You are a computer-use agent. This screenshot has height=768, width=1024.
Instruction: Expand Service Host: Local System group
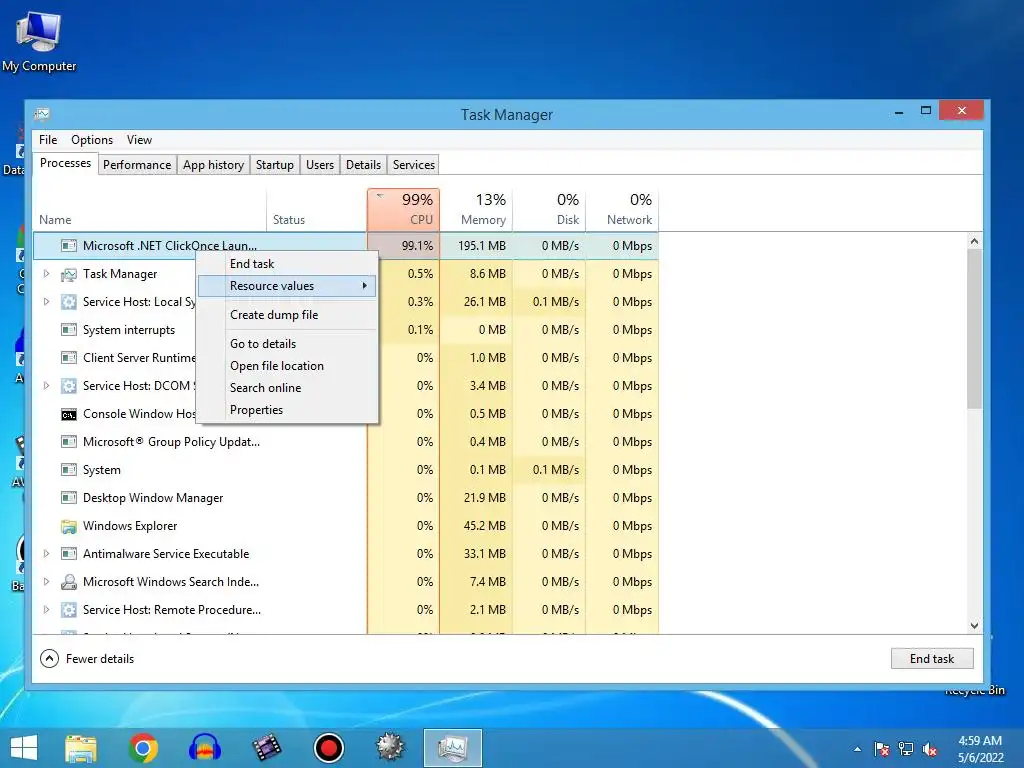[46, 302]
